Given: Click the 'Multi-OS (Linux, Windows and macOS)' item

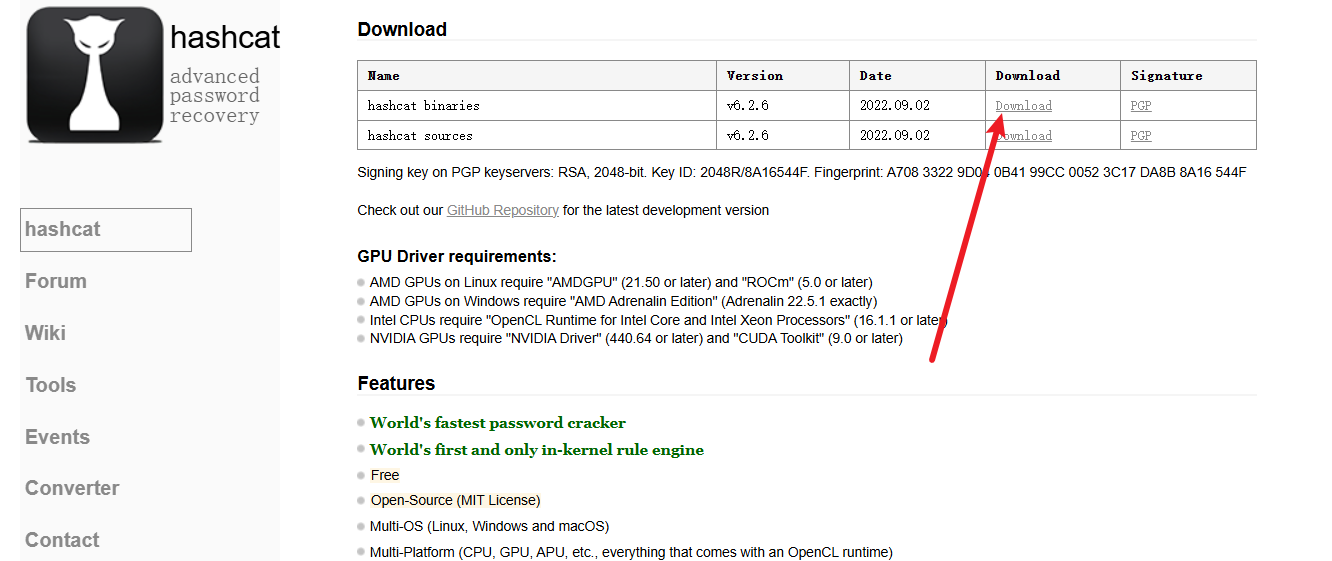Looking at the screenshot, I should pos(489,526).
